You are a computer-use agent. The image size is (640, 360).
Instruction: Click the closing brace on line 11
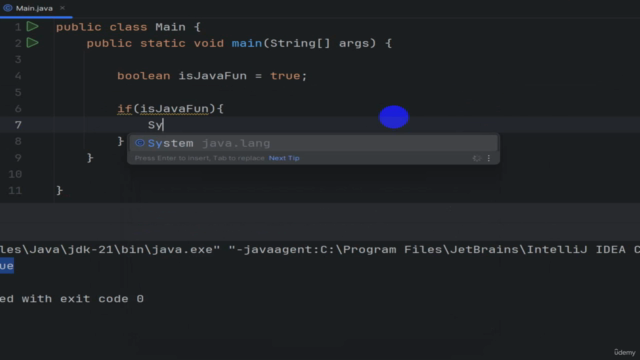point(60,190)
